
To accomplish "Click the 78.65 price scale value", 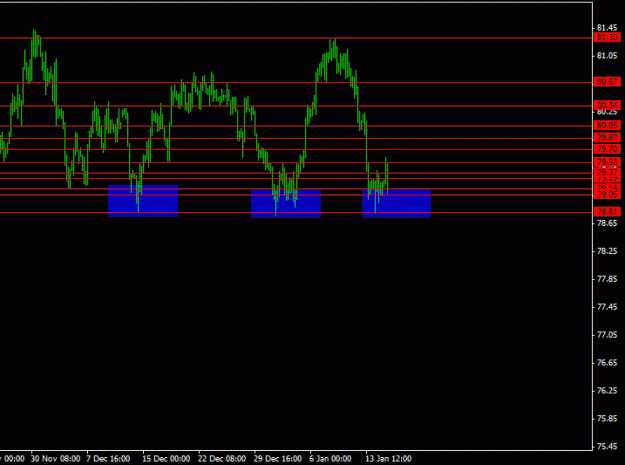I will point(607,223).
